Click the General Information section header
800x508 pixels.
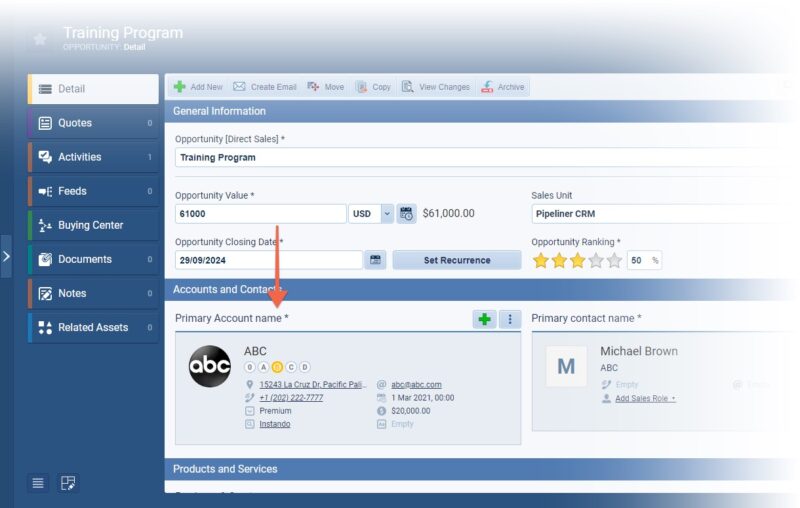(480, 111)
